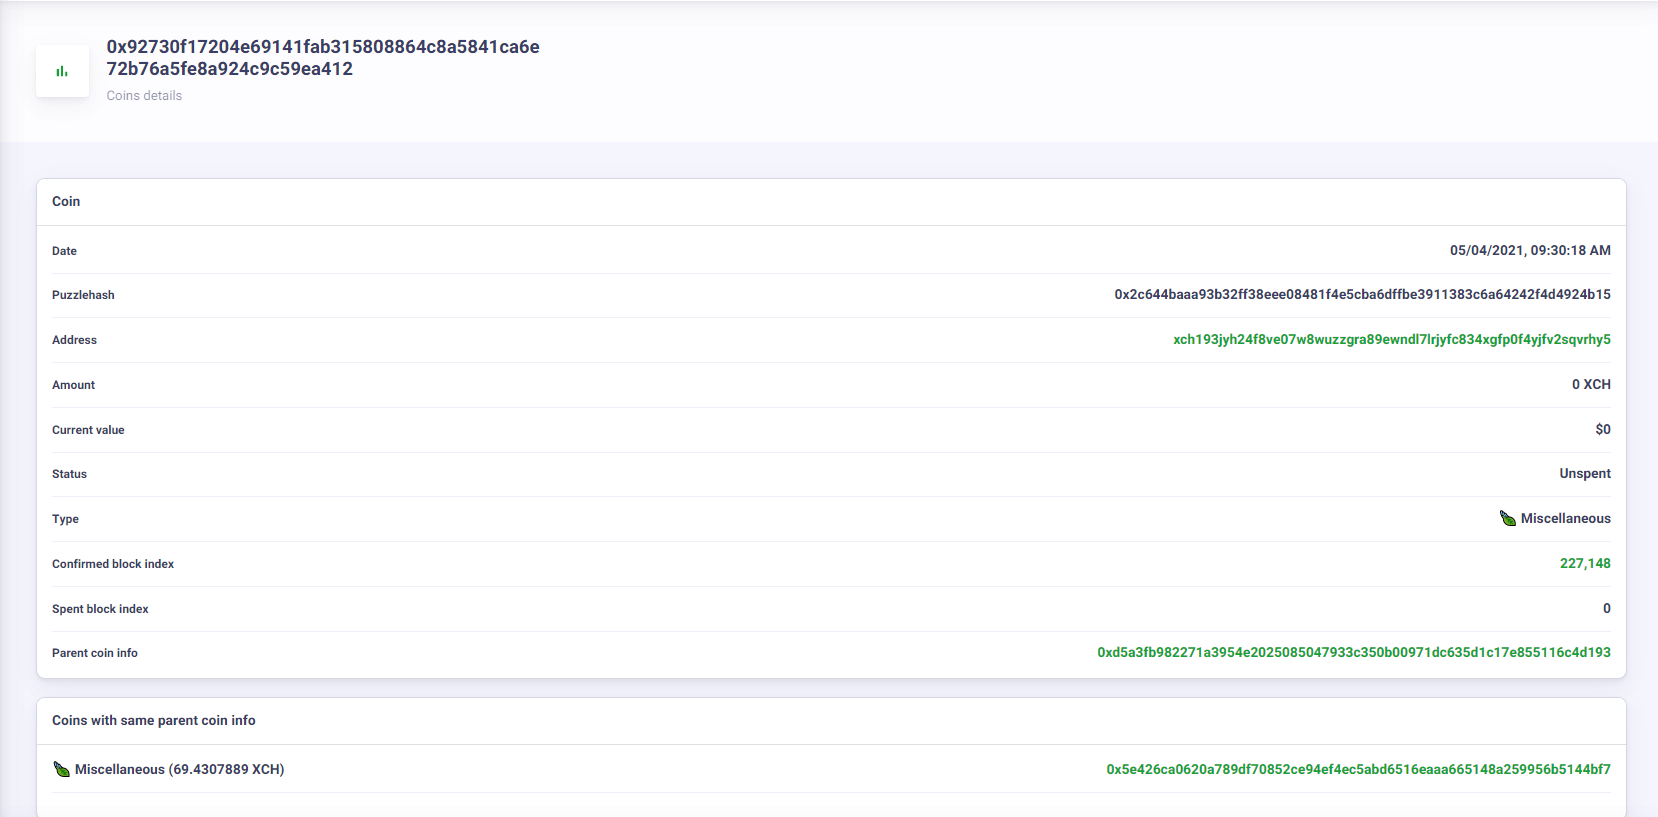
Task: Click the leaf icon next to Miscellaneous (69.4307889 XCH)
Action: pos(62,769)
